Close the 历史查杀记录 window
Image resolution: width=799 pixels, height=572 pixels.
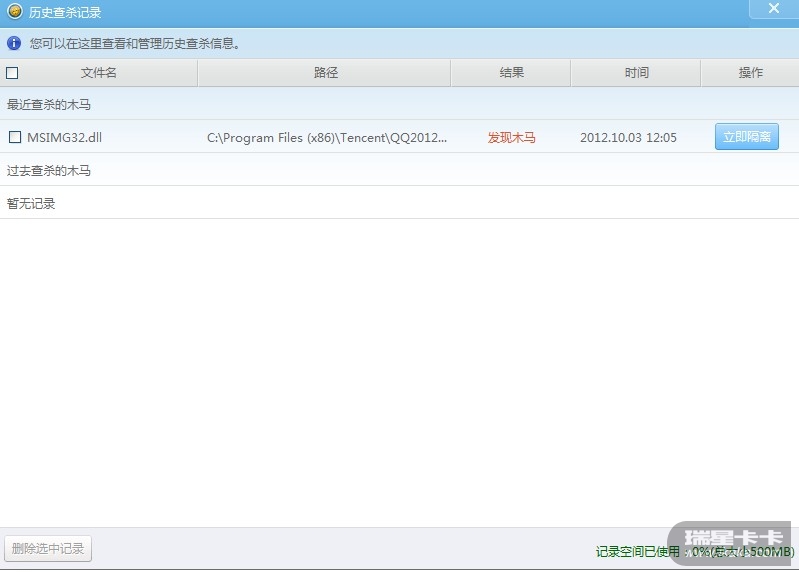pos(774,9)
